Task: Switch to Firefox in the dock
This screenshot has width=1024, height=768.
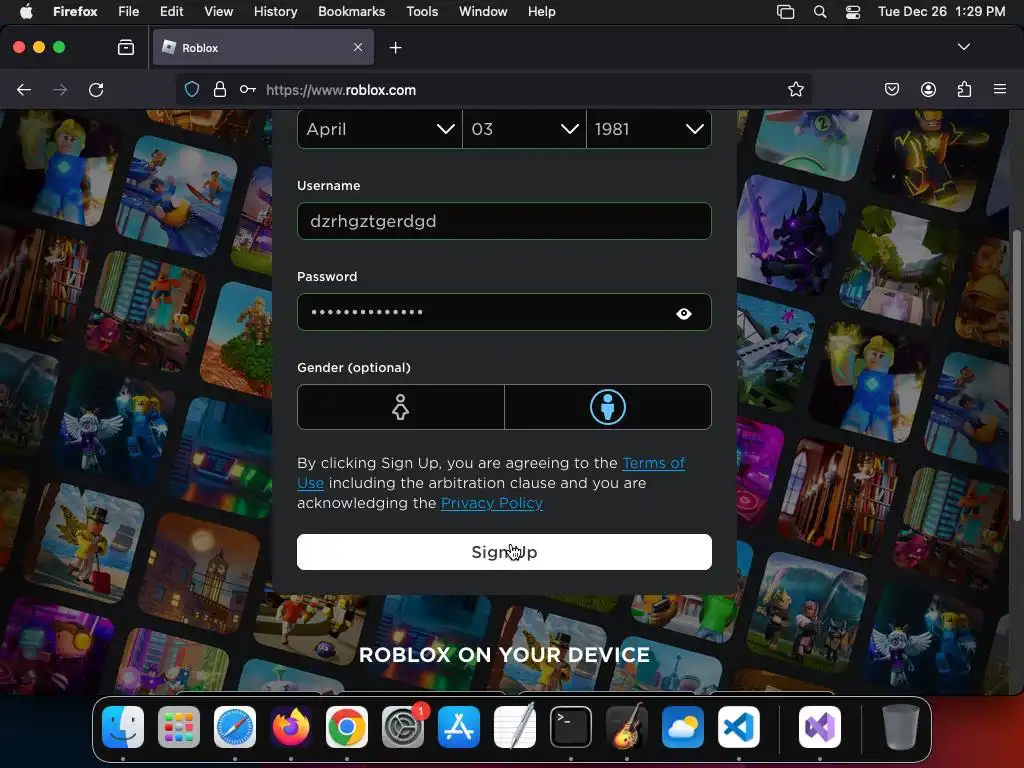Action: pyautogui.click(x=291, y=727)
